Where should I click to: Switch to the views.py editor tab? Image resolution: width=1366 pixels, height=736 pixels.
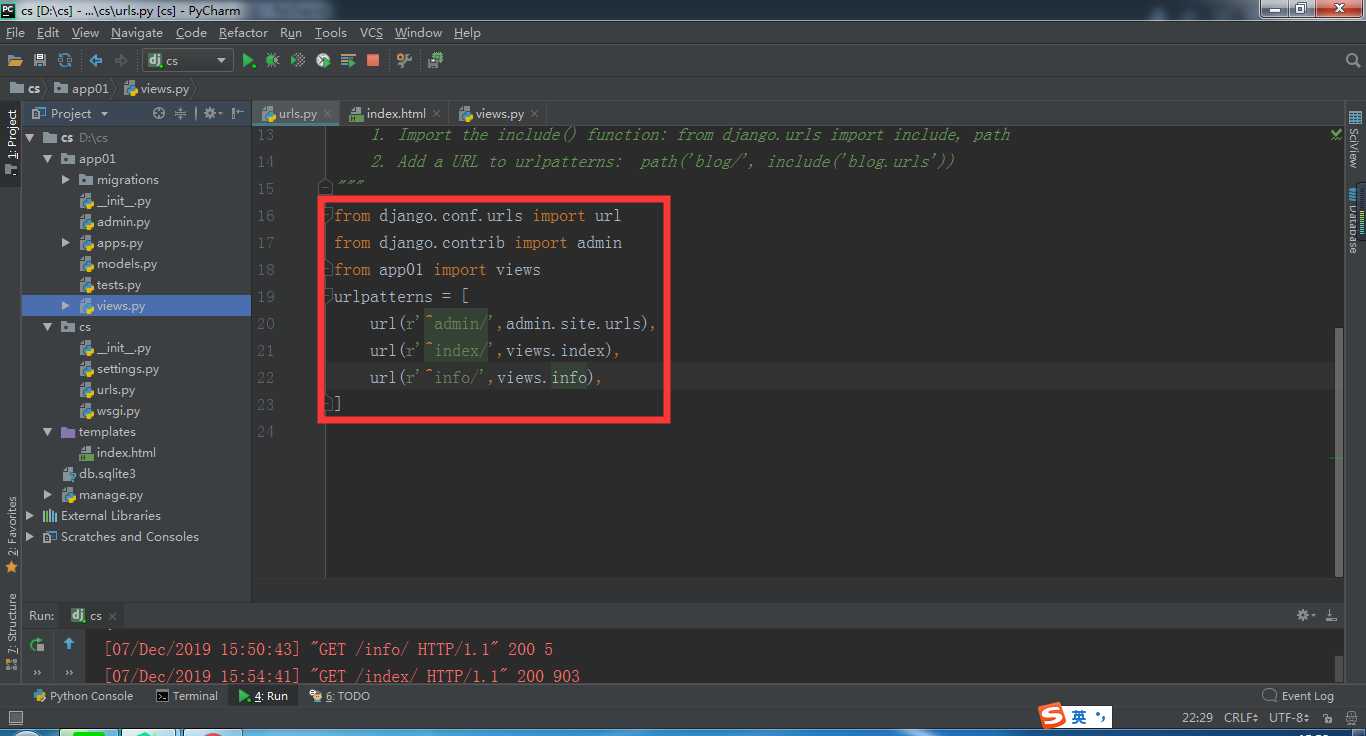click(500, 113)
